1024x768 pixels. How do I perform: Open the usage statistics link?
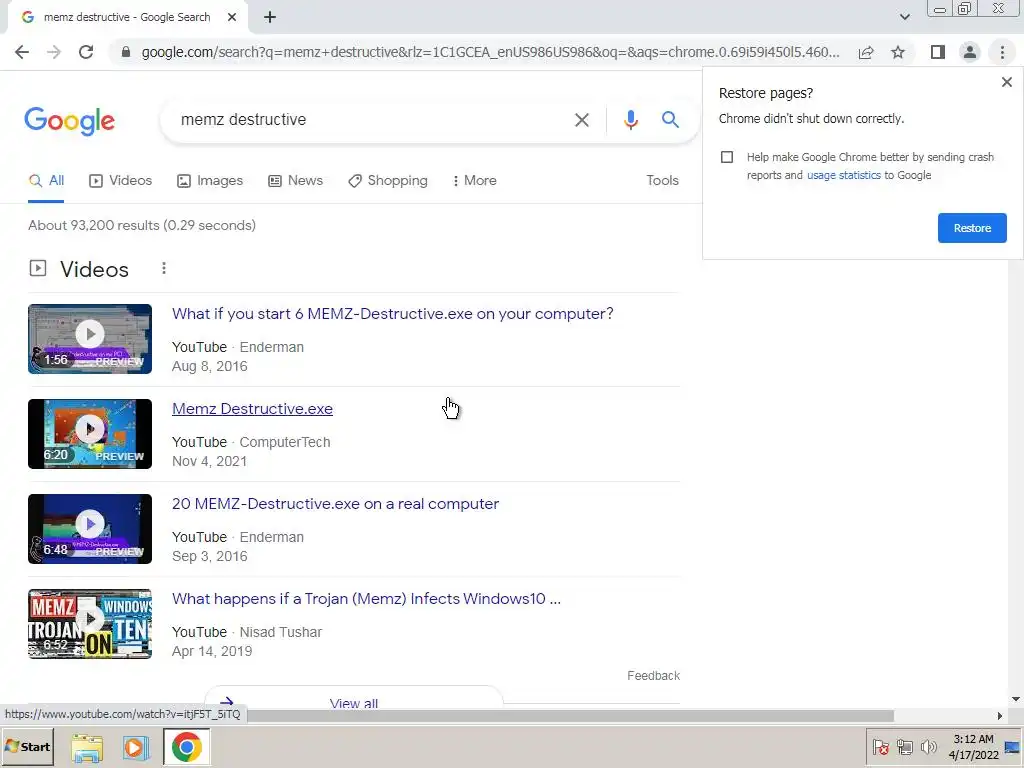pyautogui.click(x=843, y=175)
